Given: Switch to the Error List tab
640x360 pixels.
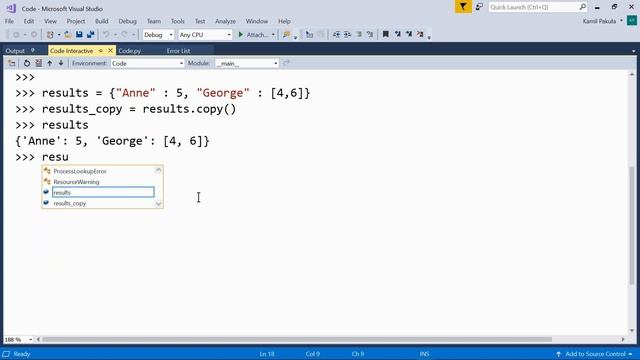Looking at the screenshot, I should click(x=178, y=51).
